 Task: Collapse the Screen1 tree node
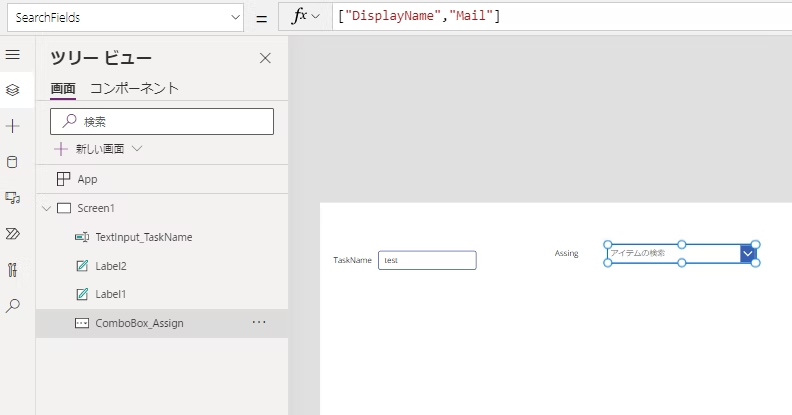pyautogui.click(x=46, y=208)
